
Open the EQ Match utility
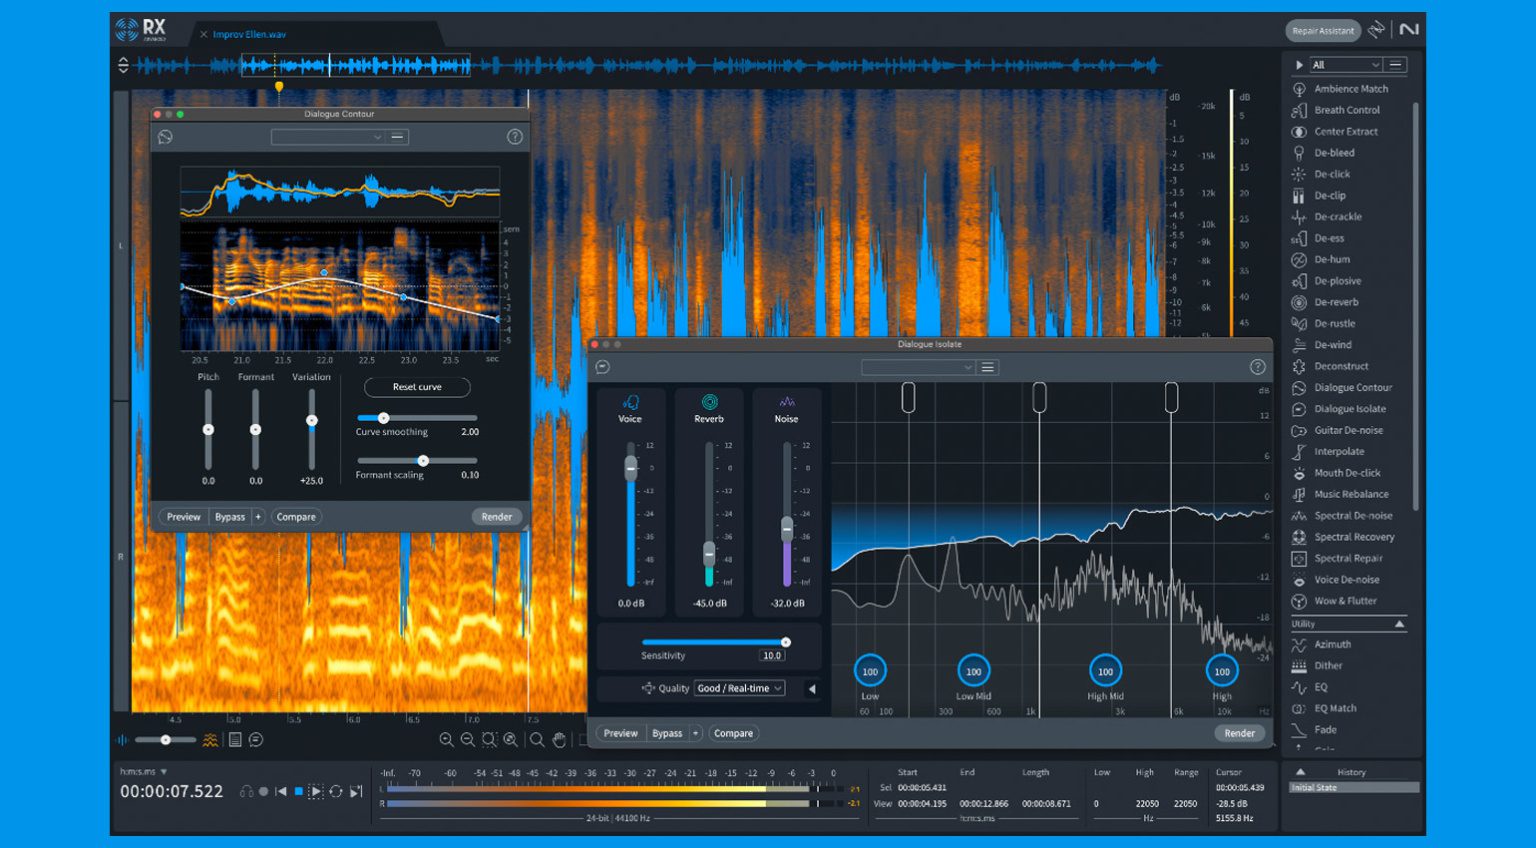1334,708
